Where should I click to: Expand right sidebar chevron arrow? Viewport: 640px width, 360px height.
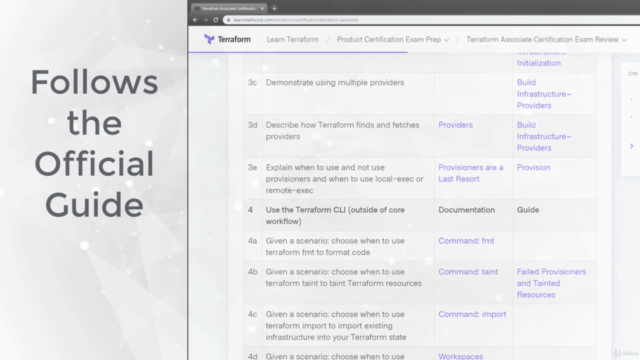point(631,146)
